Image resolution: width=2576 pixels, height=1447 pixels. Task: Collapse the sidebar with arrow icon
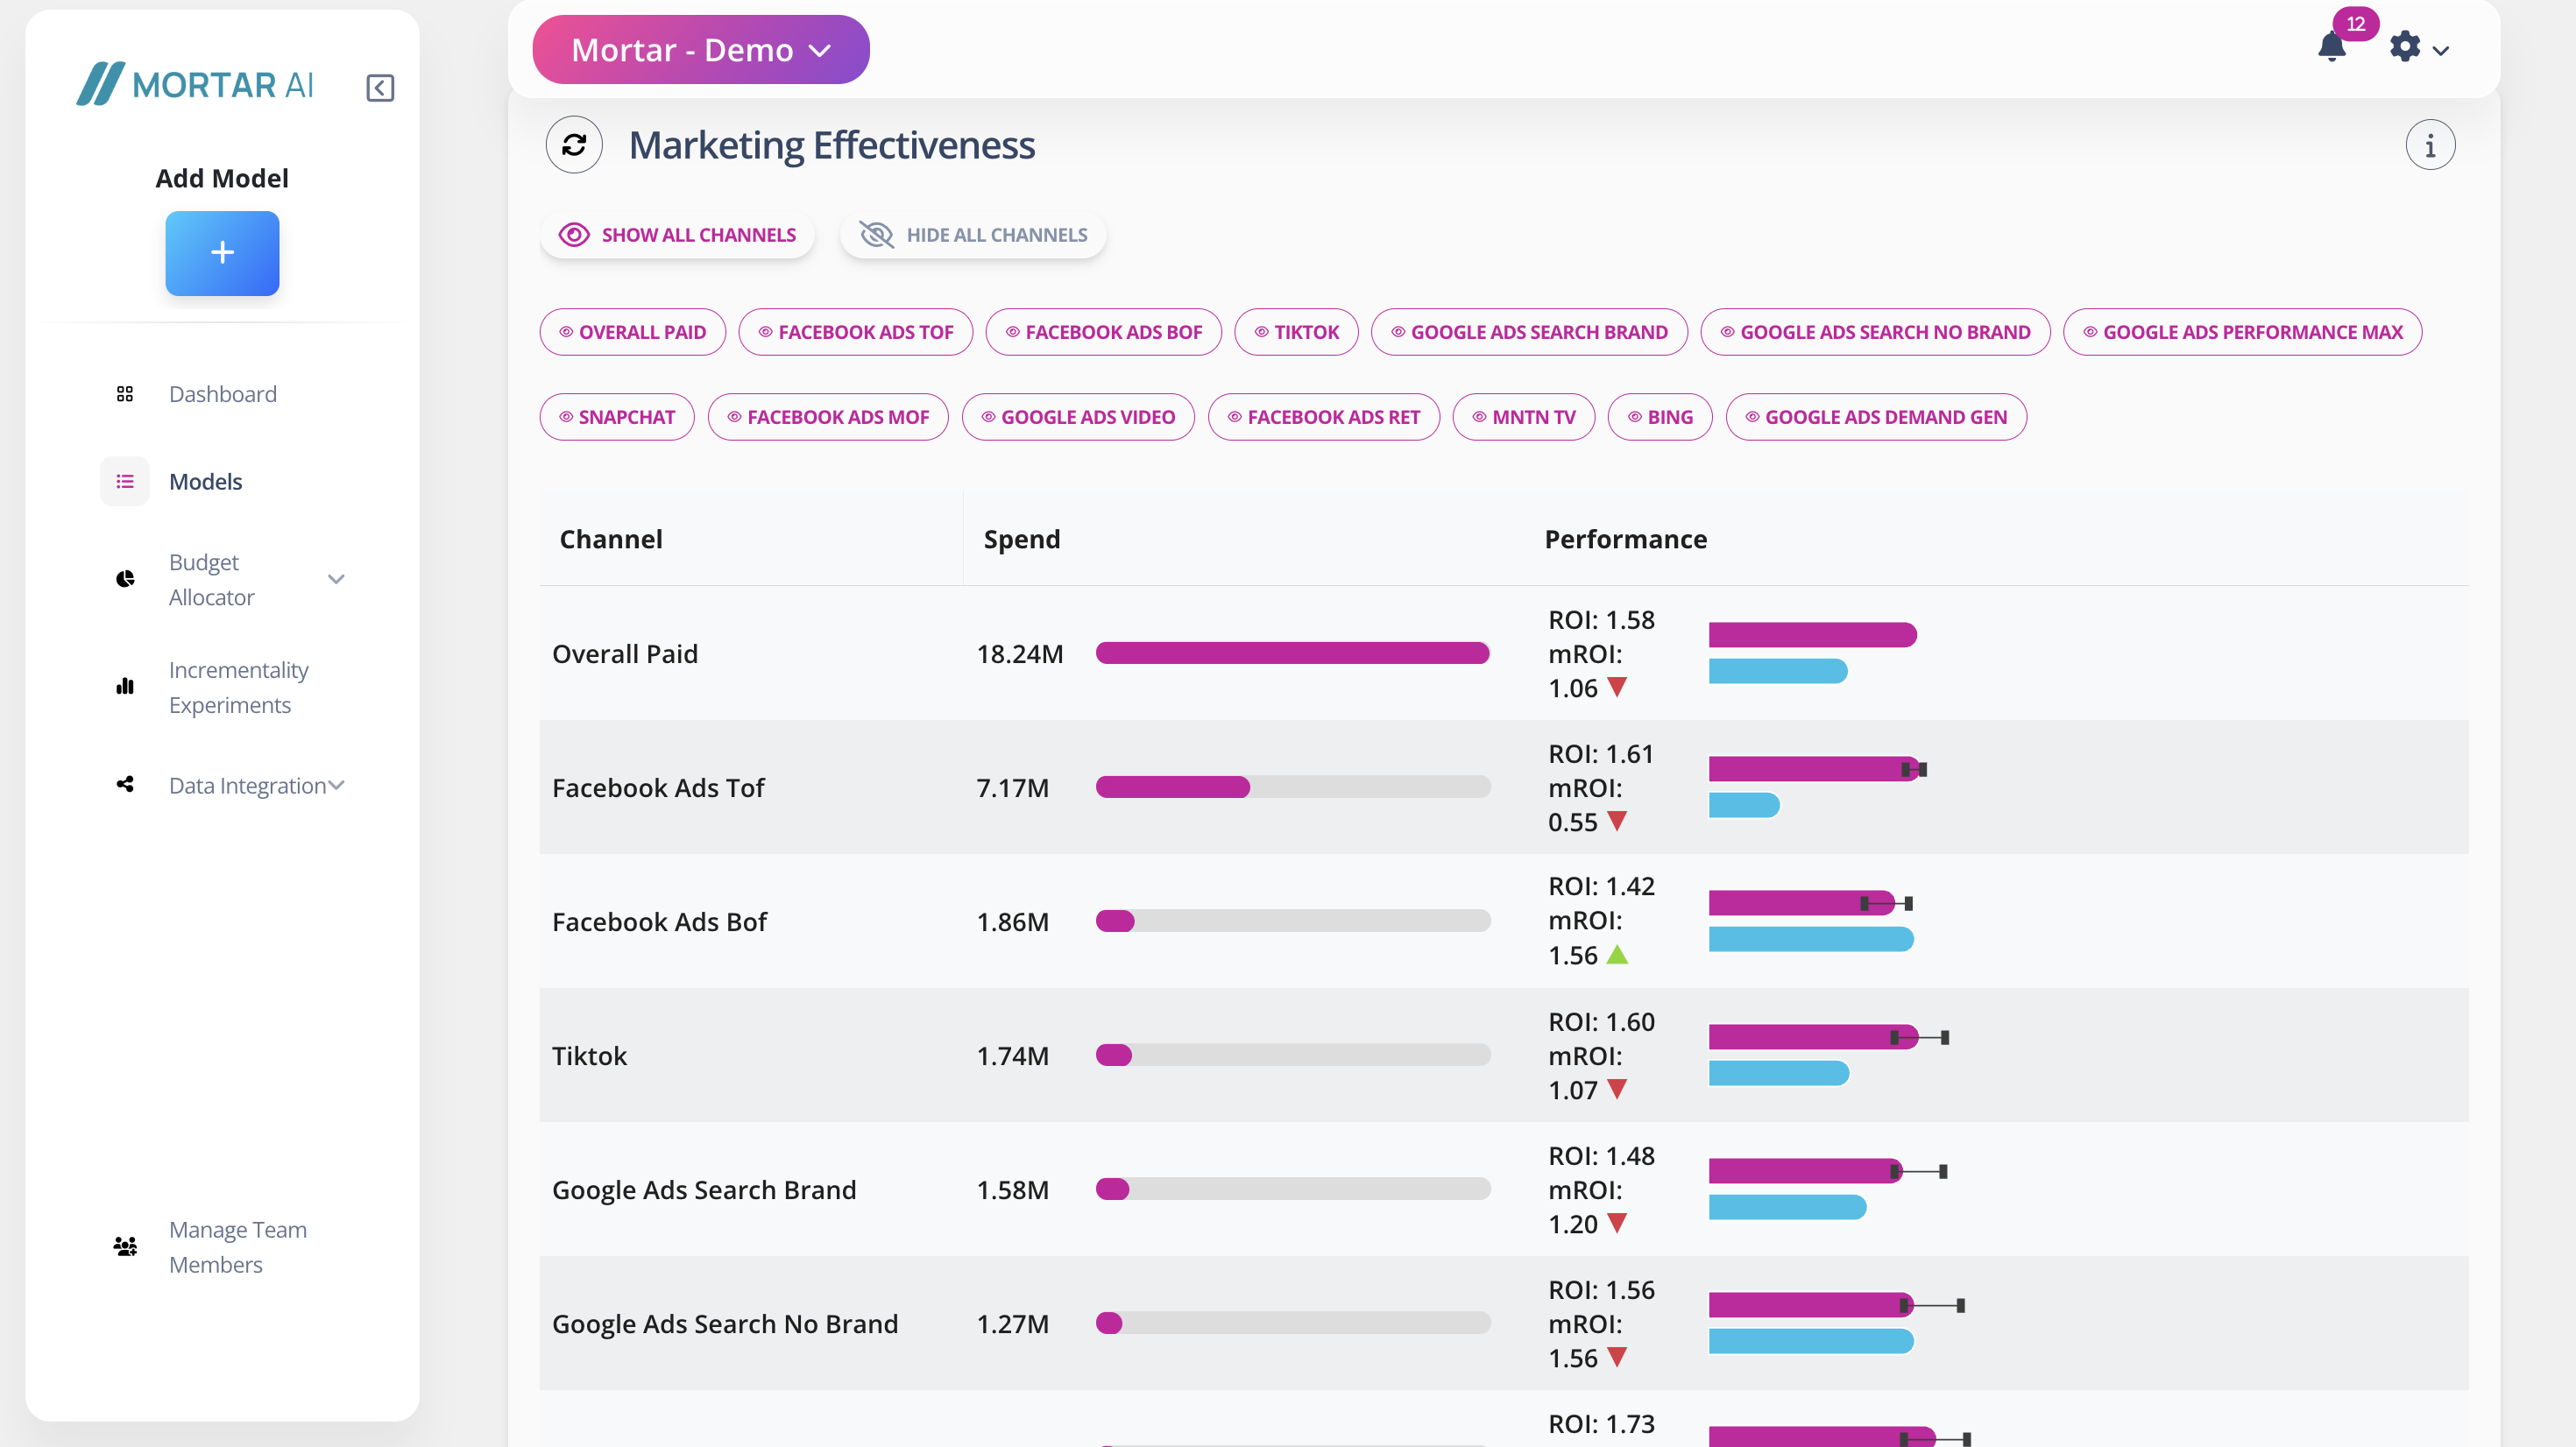[x=380, y=88]
